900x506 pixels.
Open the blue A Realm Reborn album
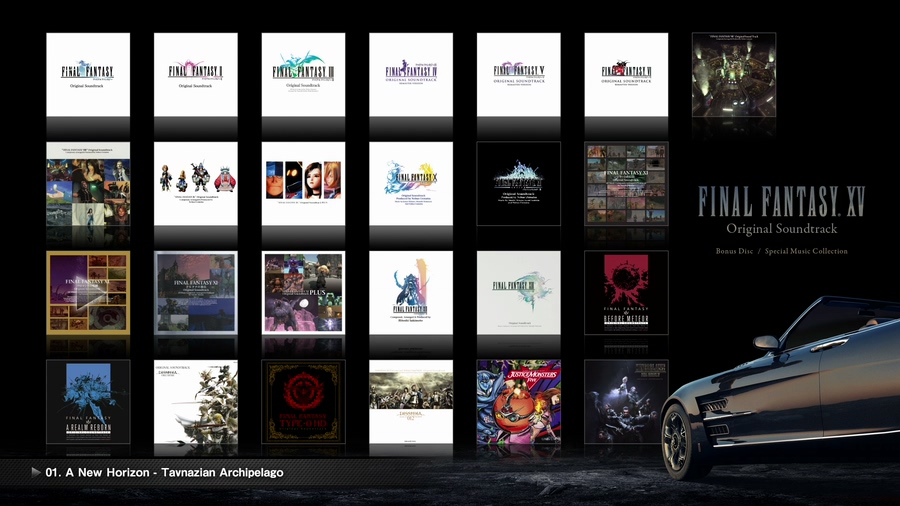tap(88, 401)
